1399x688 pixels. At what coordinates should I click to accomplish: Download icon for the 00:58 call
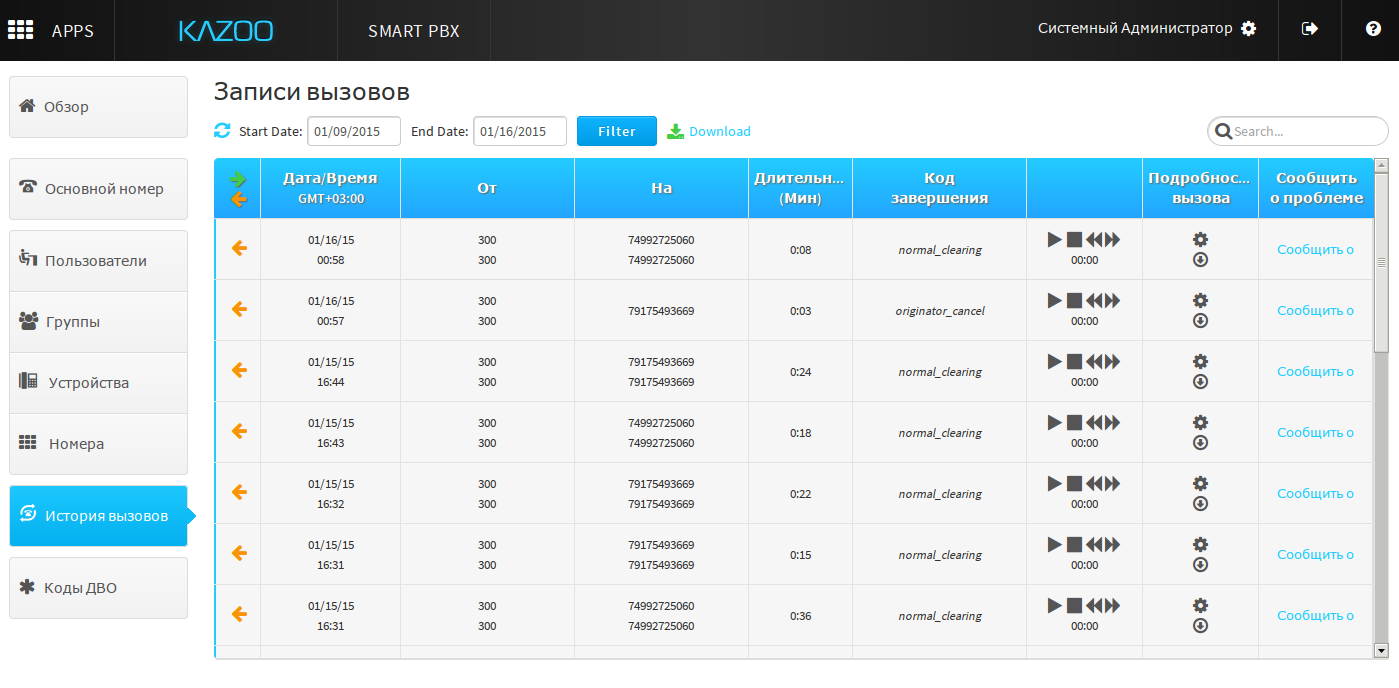1201,259
